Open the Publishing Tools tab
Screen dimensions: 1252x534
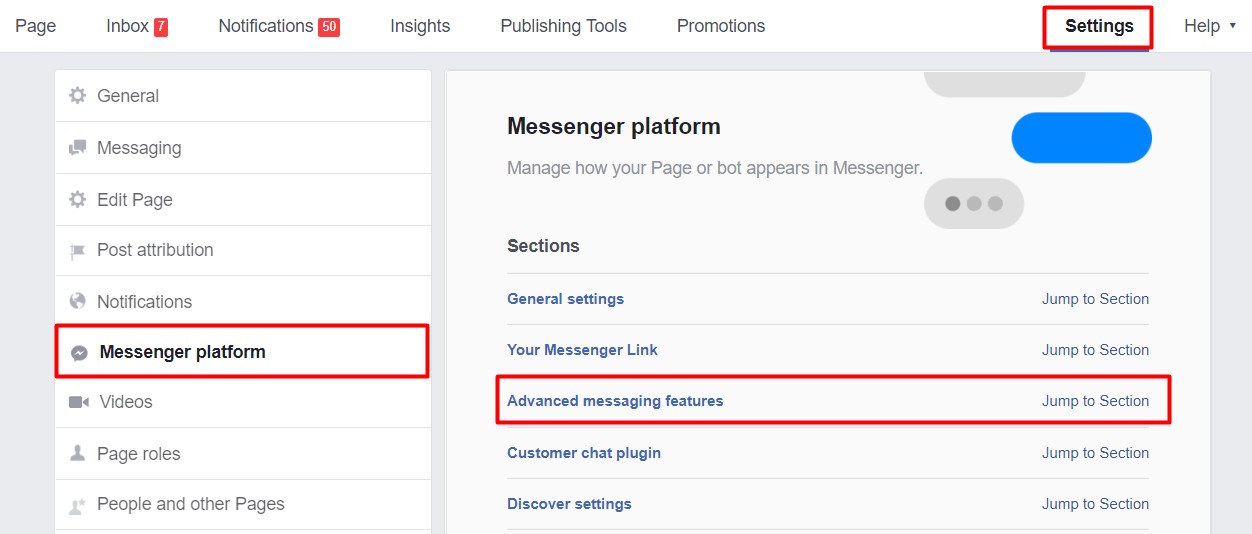coord(563,26)
